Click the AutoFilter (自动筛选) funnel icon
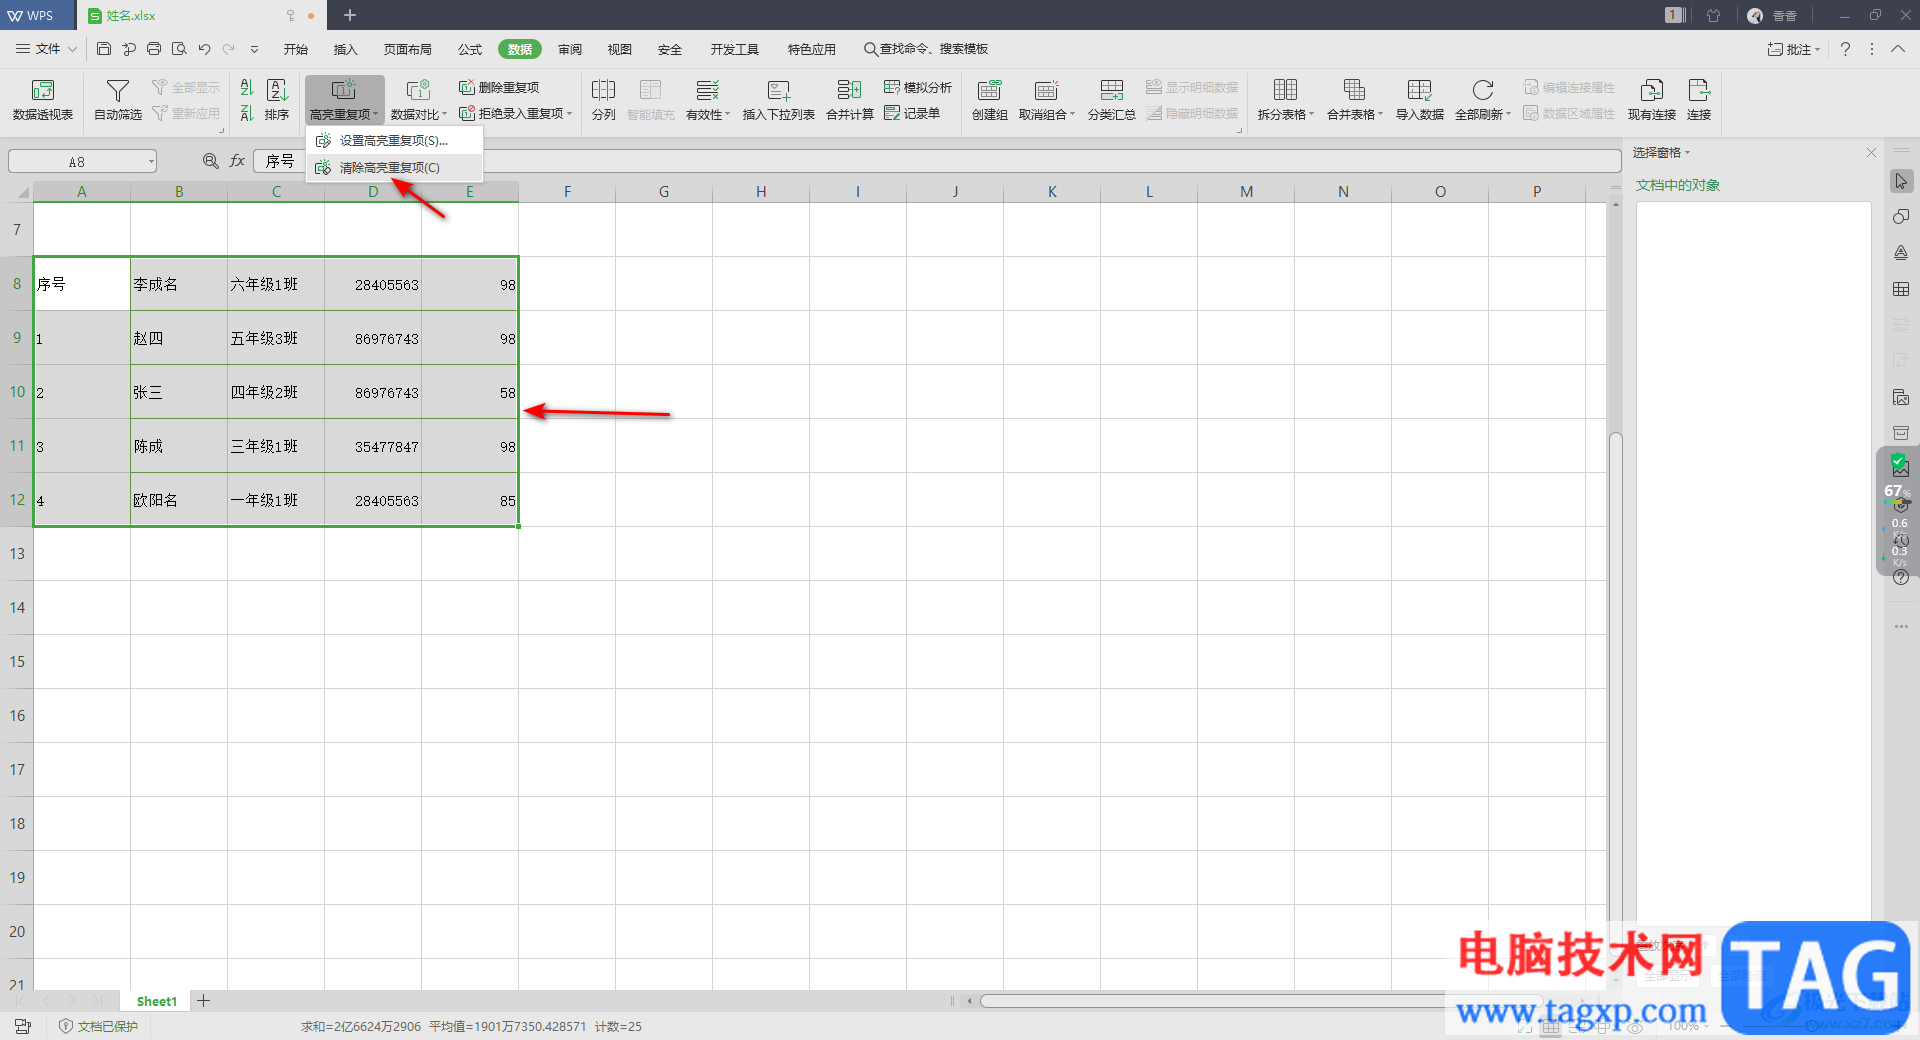 pos(118,91)
